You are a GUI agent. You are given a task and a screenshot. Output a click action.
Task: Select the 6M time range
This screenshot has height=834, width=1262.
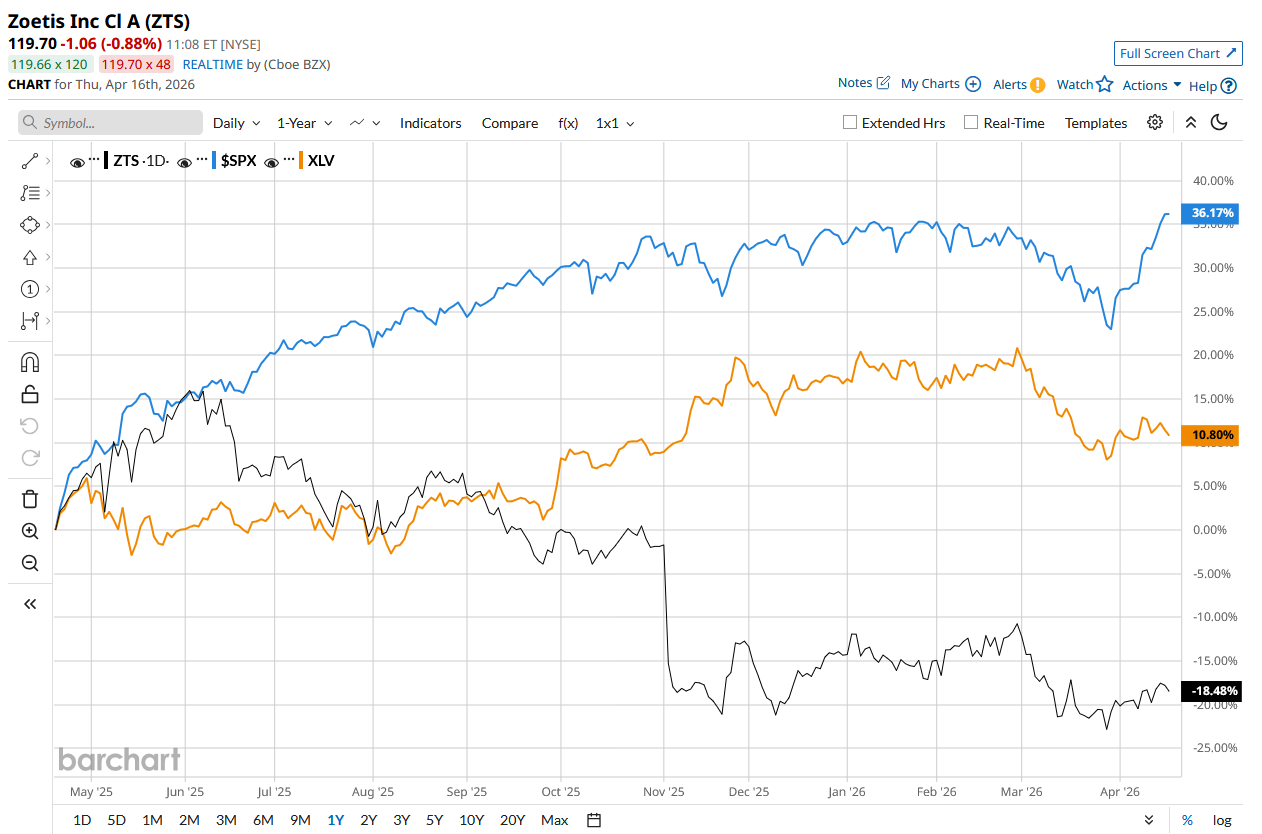click(x=263, y=820)
